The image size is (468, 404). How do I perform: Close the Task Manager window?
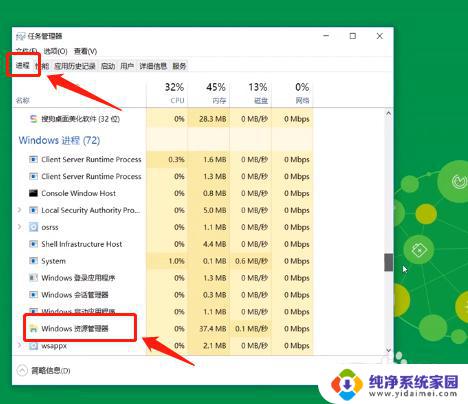tap(379, 36)
